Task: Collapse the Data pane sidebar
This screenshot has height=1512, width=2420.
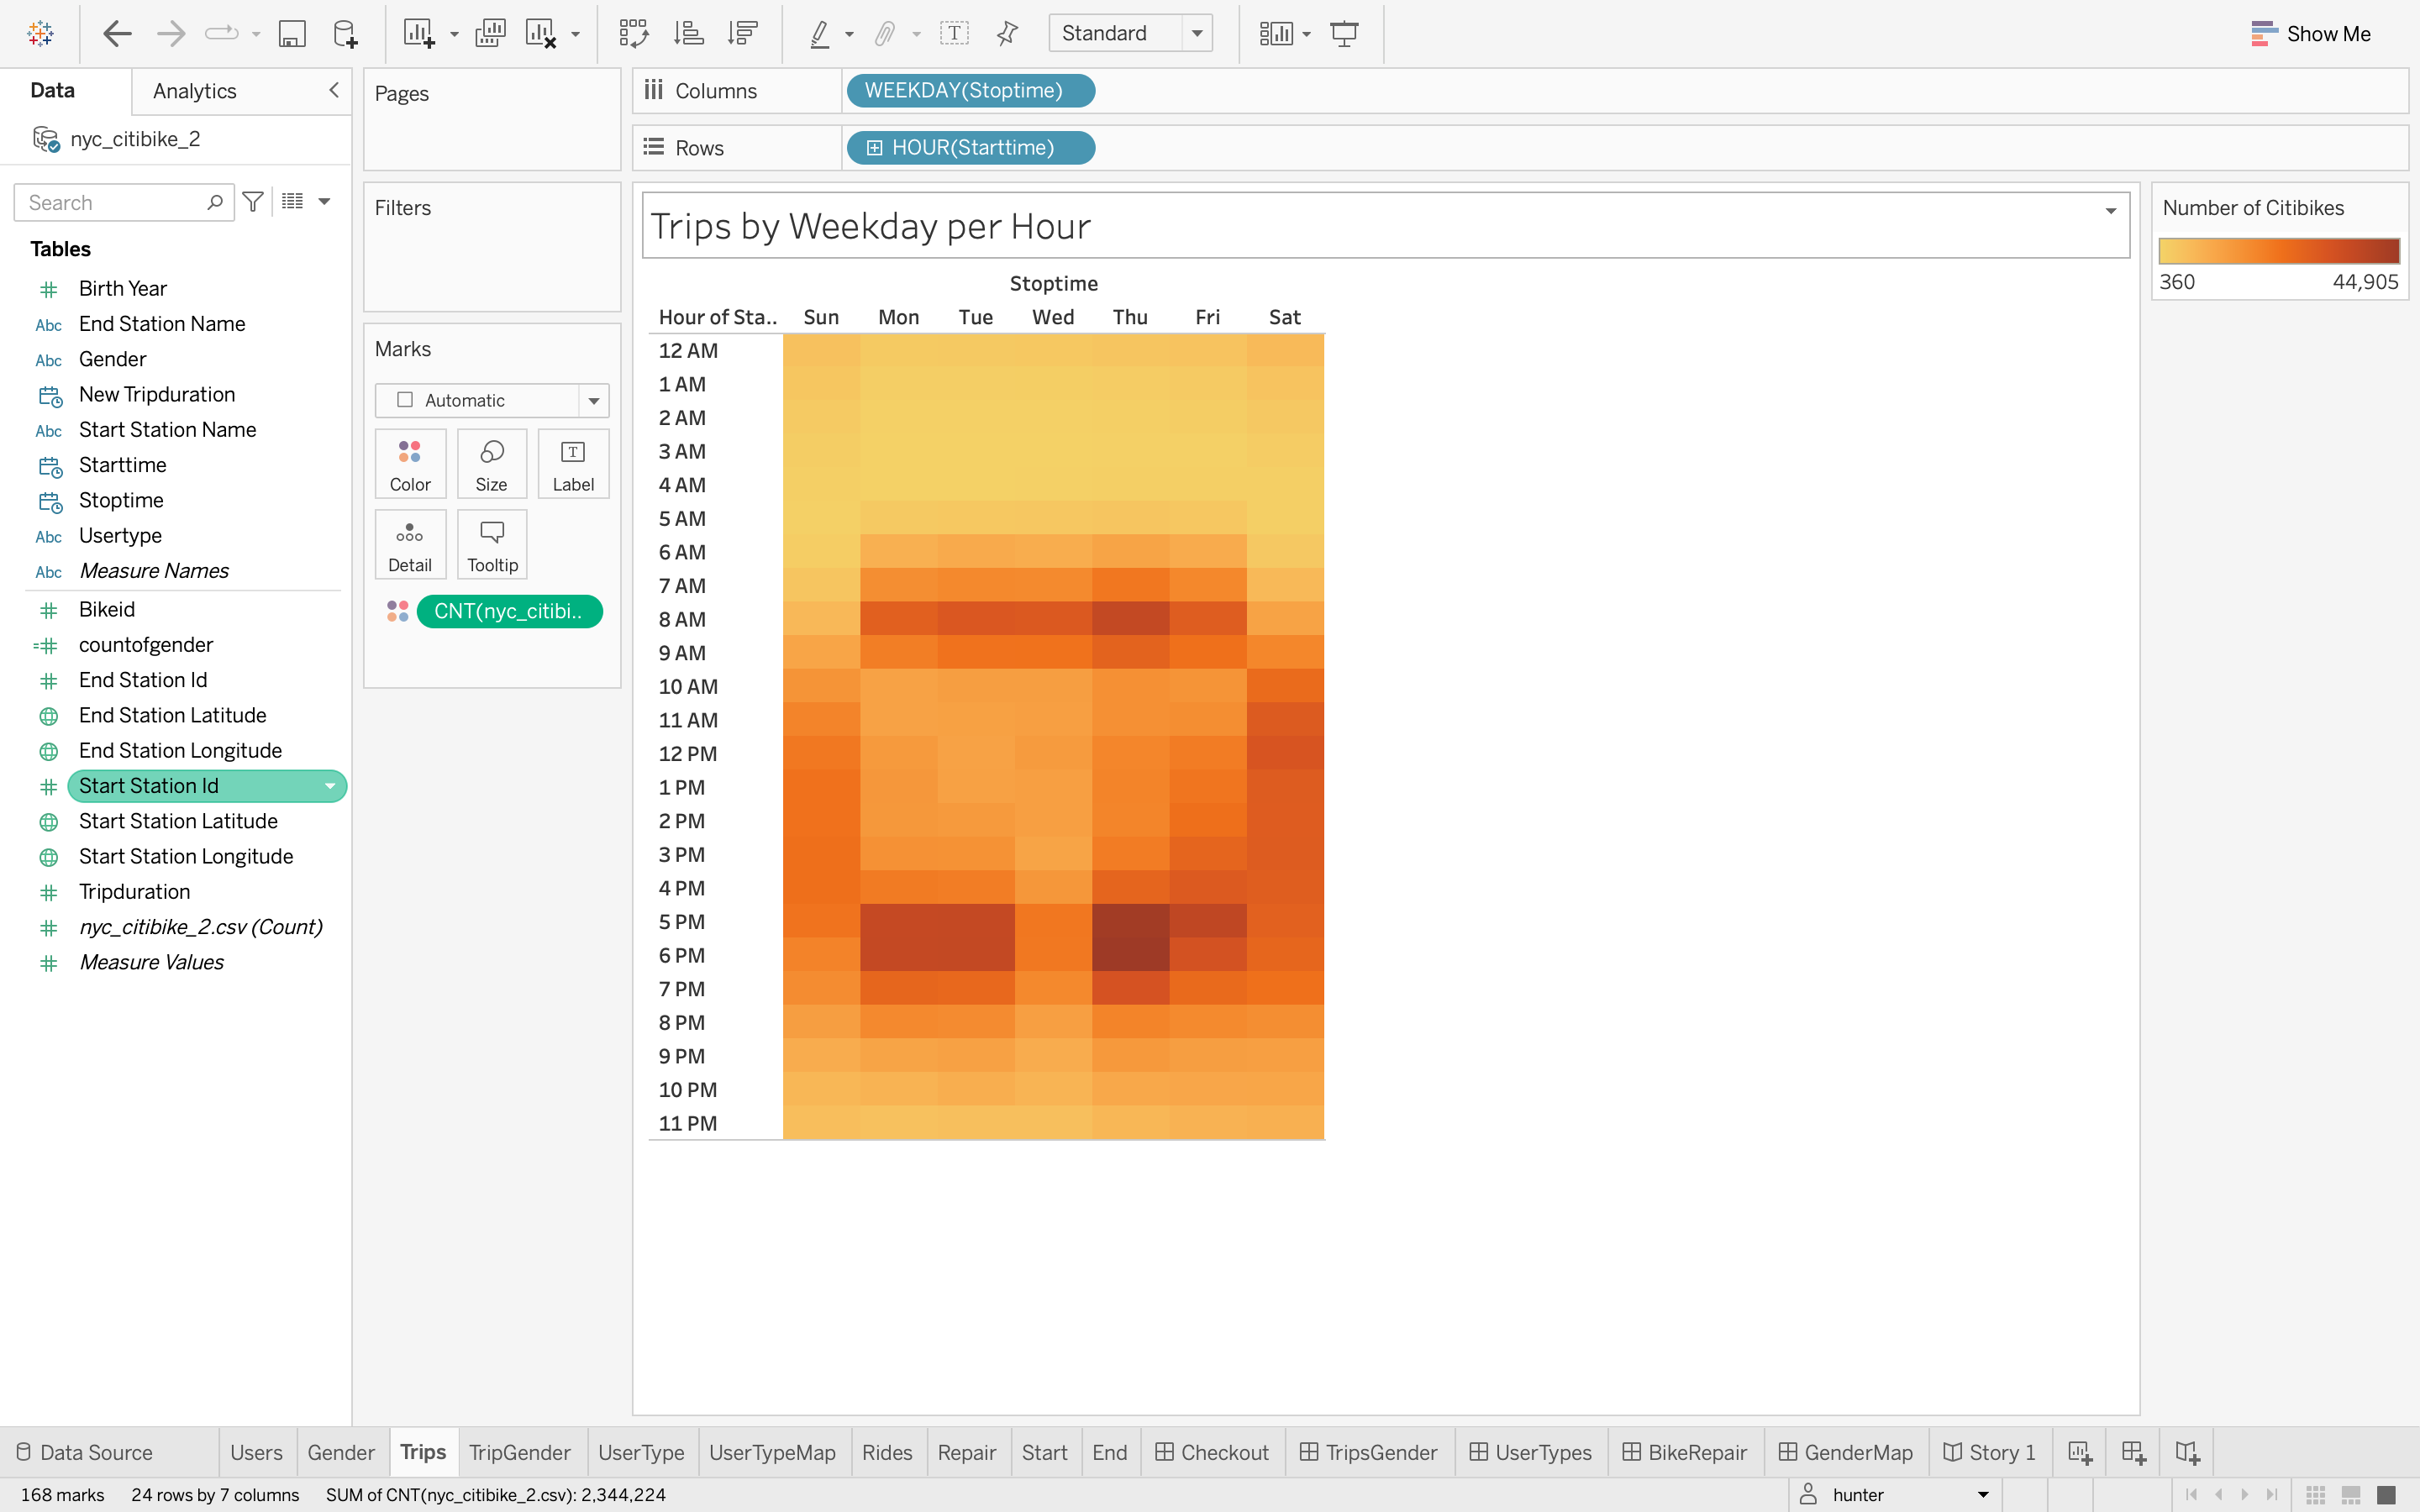Action: [334, 90]
